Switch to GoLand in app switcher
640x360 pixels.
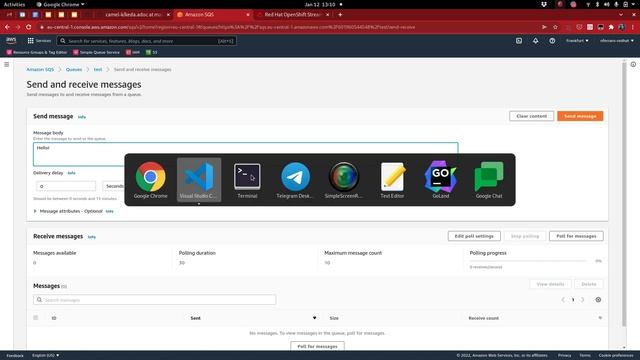click(440, 180)
